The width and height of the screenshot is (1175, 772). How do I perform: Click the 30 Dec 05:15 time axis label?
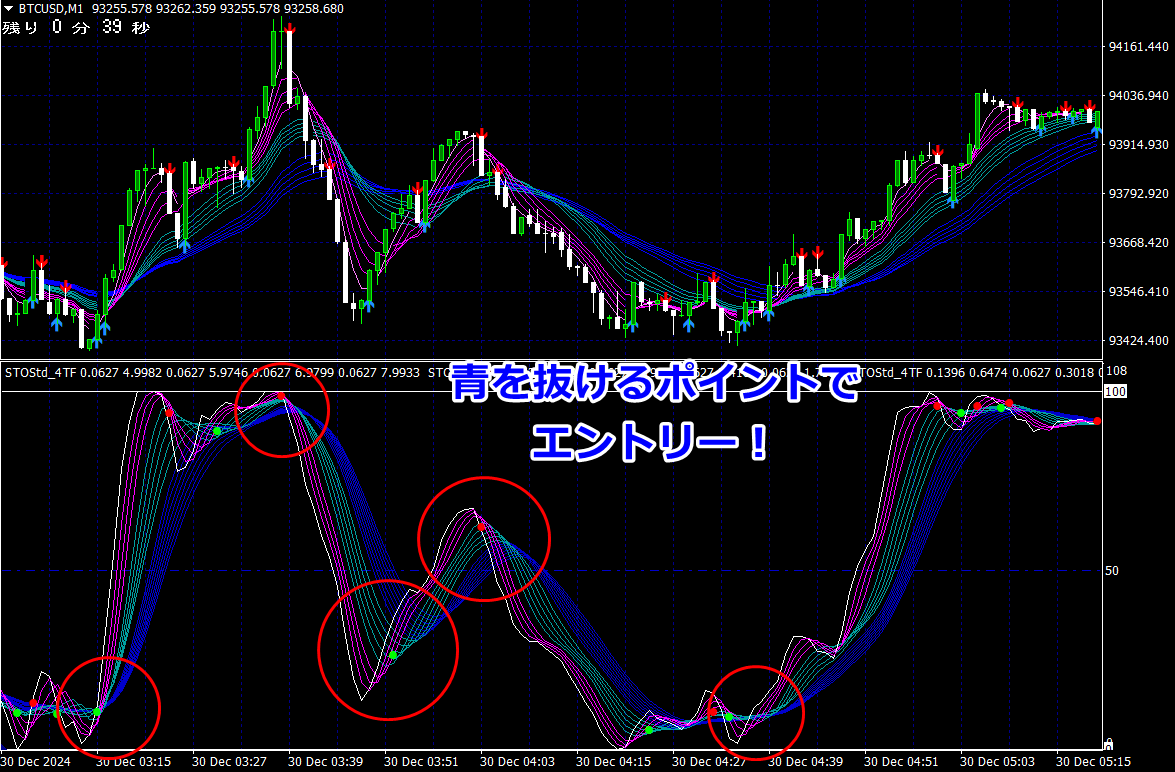click(x=1093, y=762)
